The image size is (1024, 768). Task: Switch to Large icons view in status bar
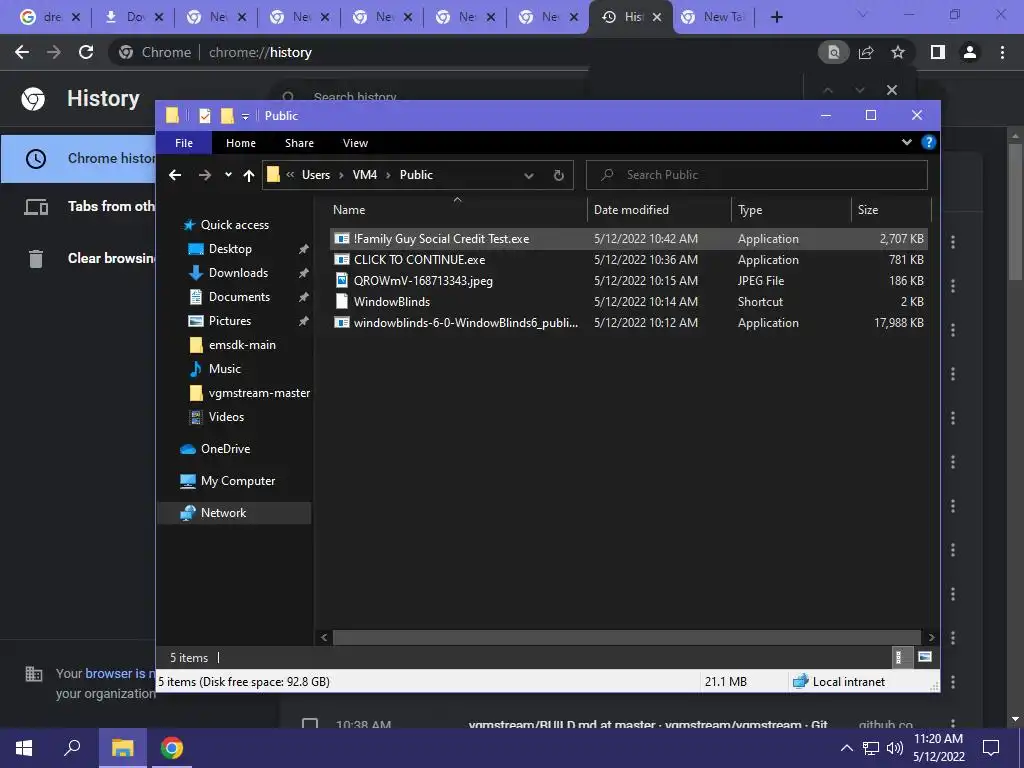click(x=924, y=657)
